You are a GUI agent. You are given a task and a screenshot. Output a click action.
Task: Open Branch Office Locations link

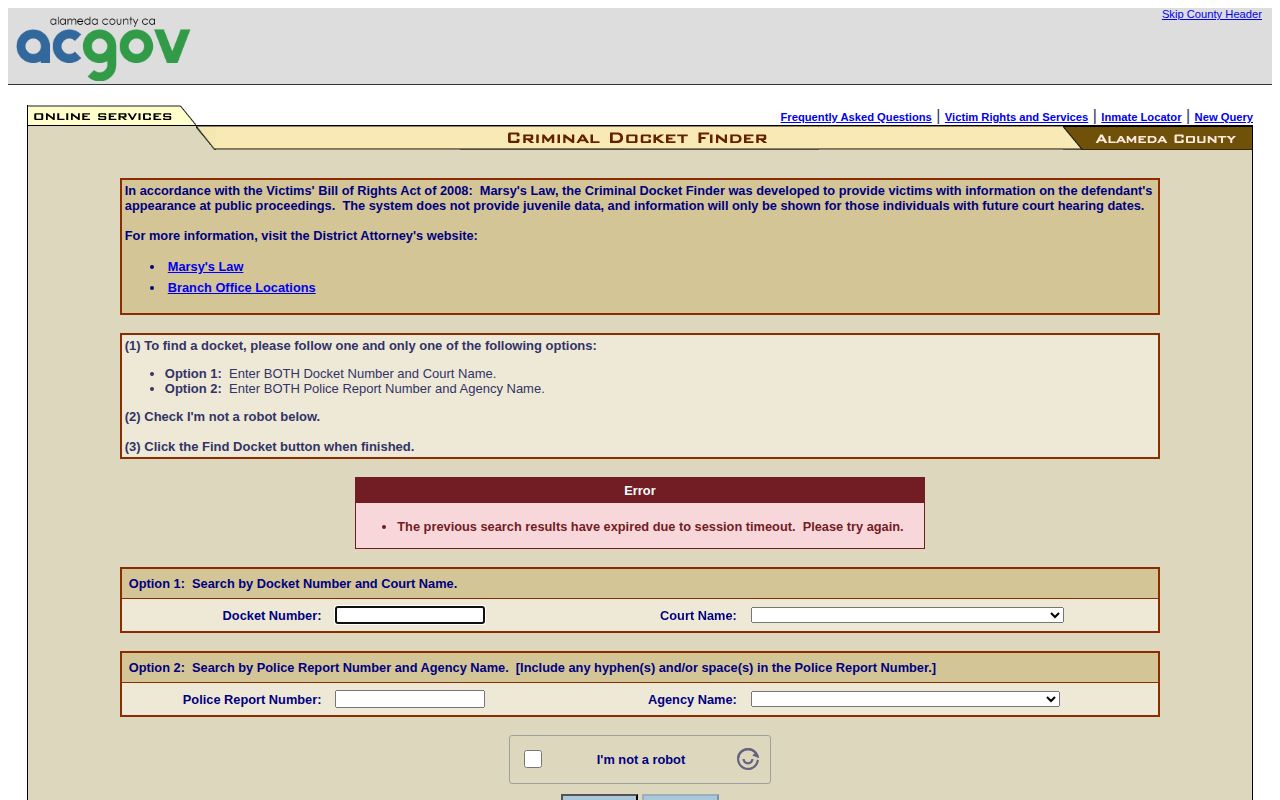coord(241,288)
